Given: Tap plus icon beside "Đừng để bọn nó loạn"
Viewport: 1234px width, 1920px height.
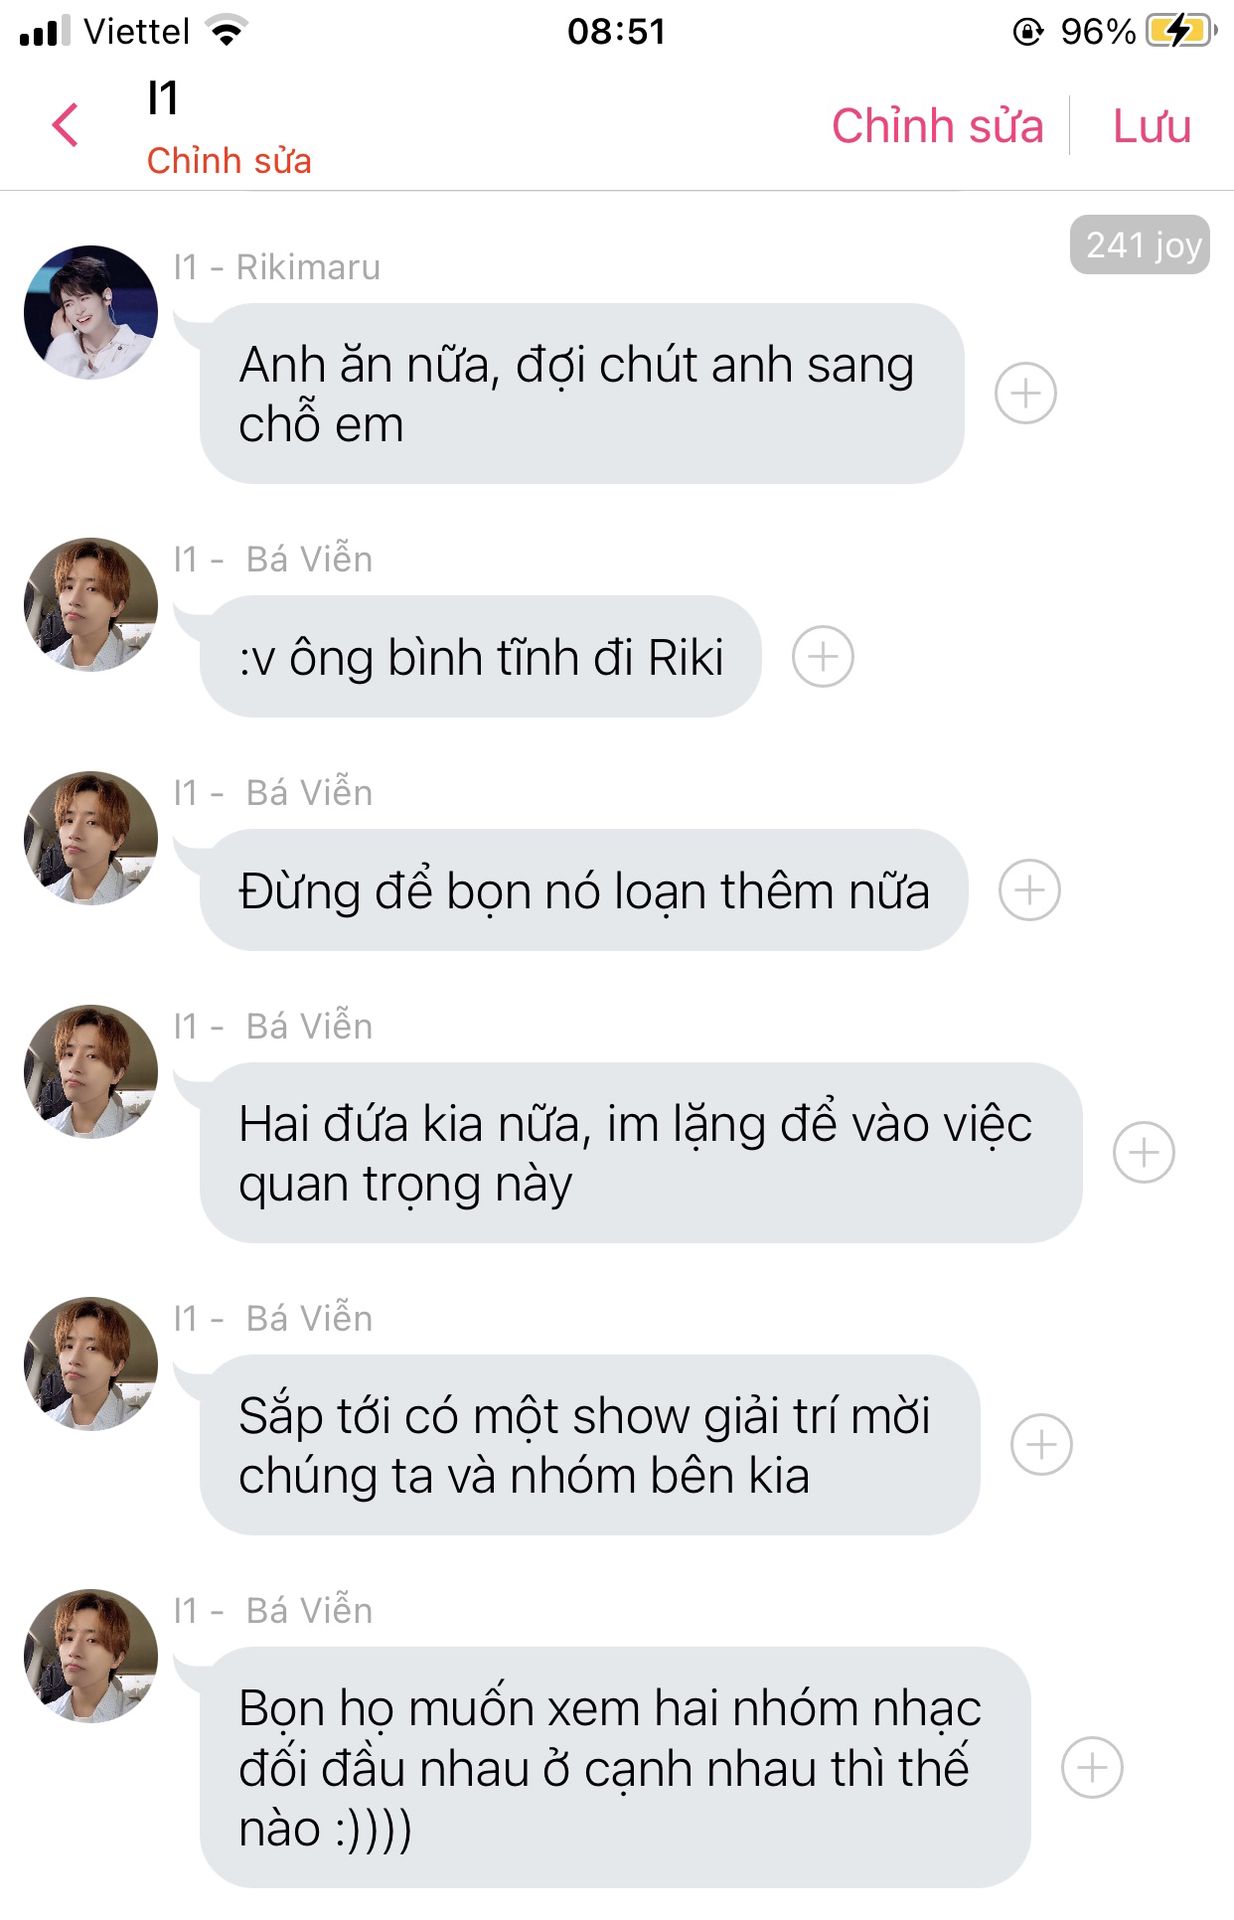Looking at the screenshot, I should pos(1029,889).
